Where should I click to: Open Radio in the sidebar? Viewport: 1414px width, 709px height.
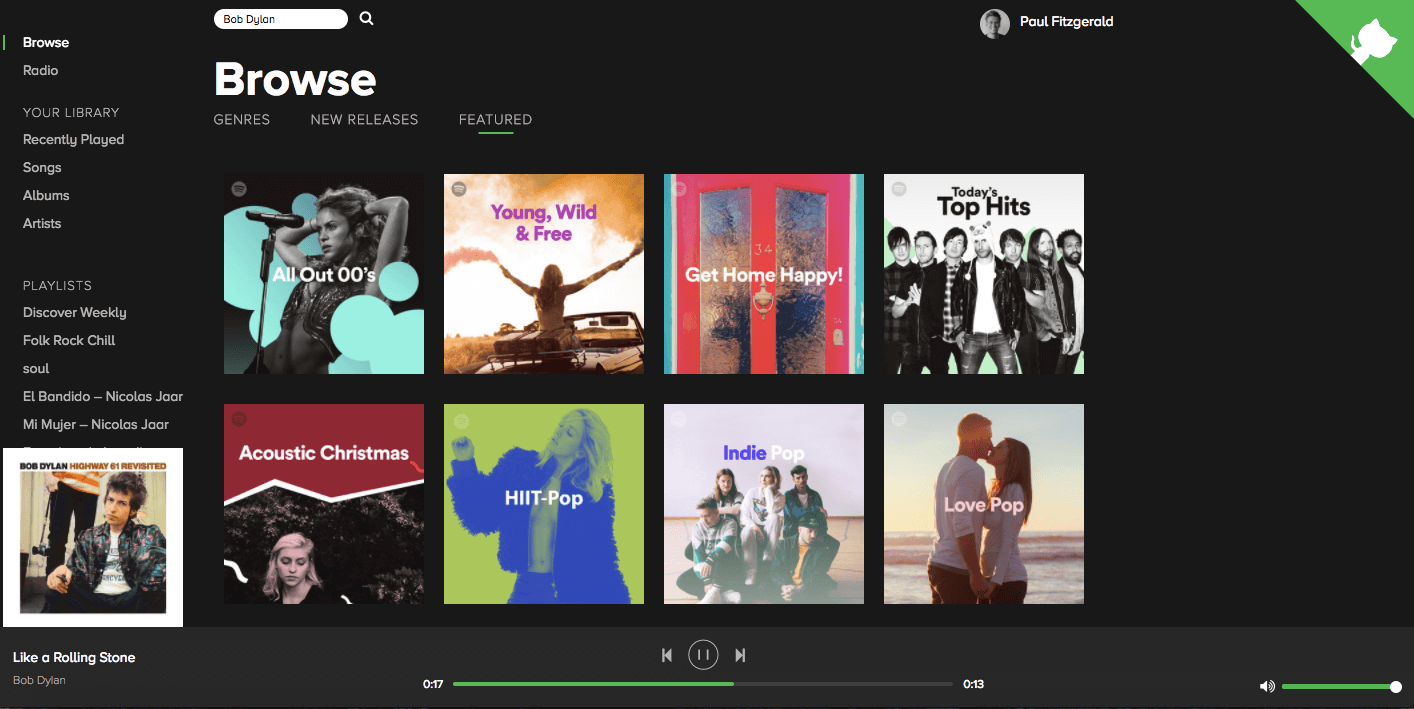(x=41, y=70)
